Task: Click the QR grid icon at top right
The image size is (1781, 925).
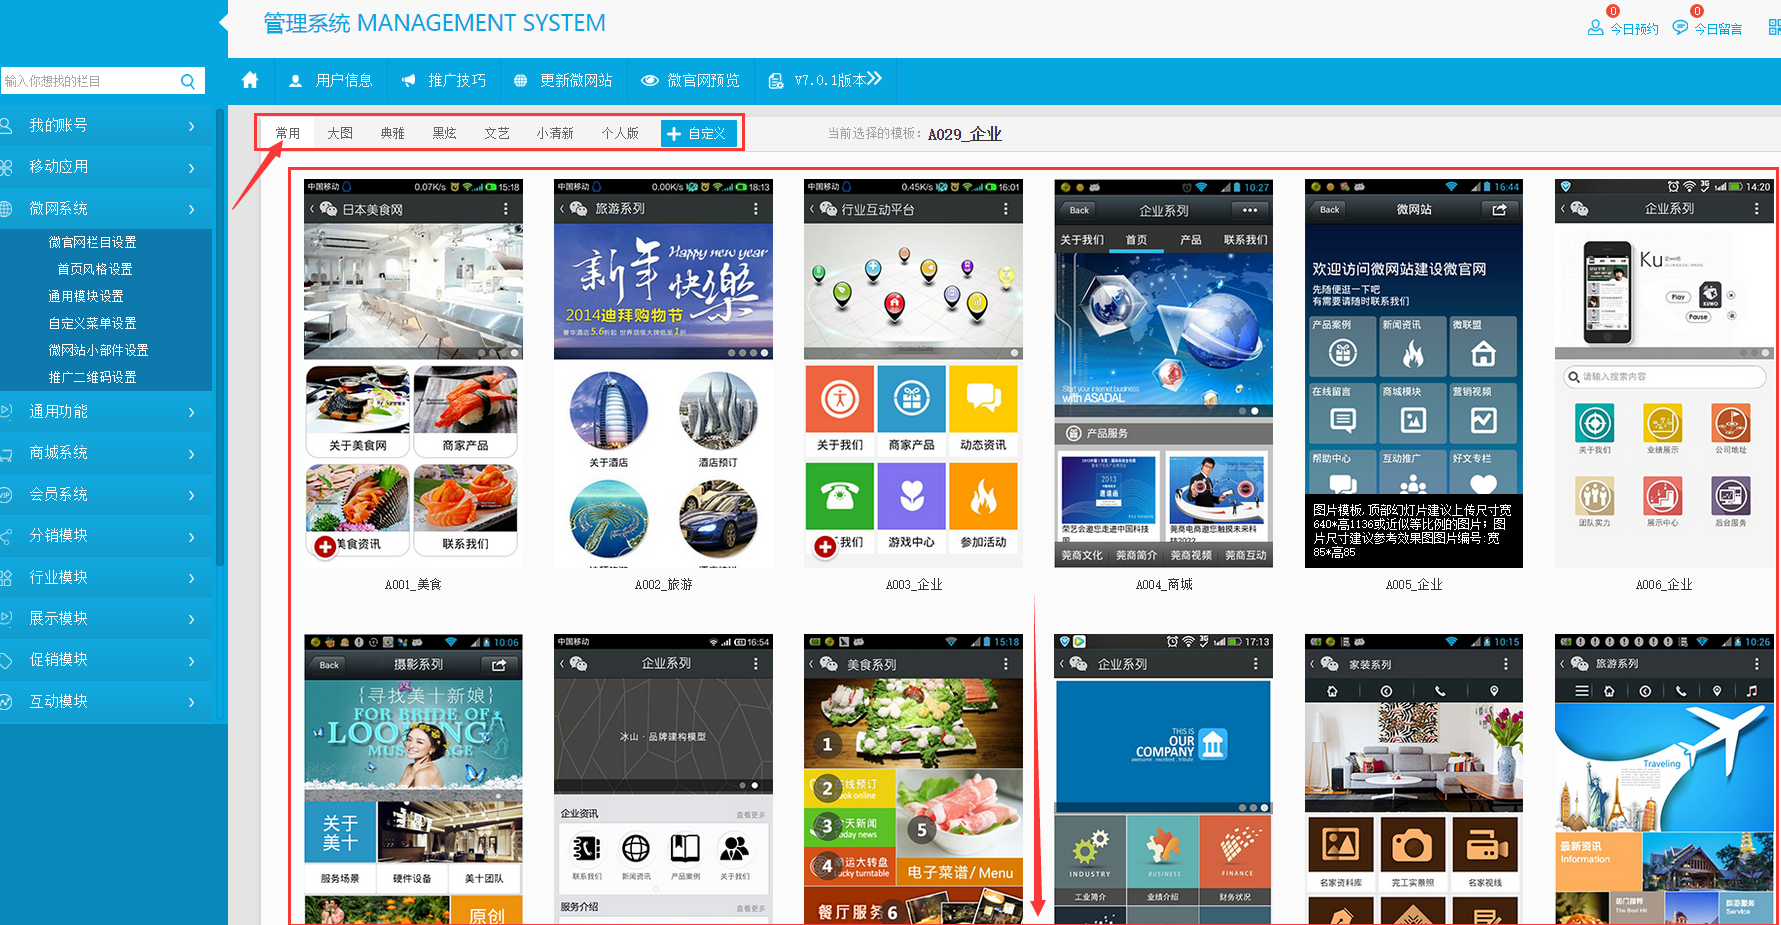Action: [1774, 27]
